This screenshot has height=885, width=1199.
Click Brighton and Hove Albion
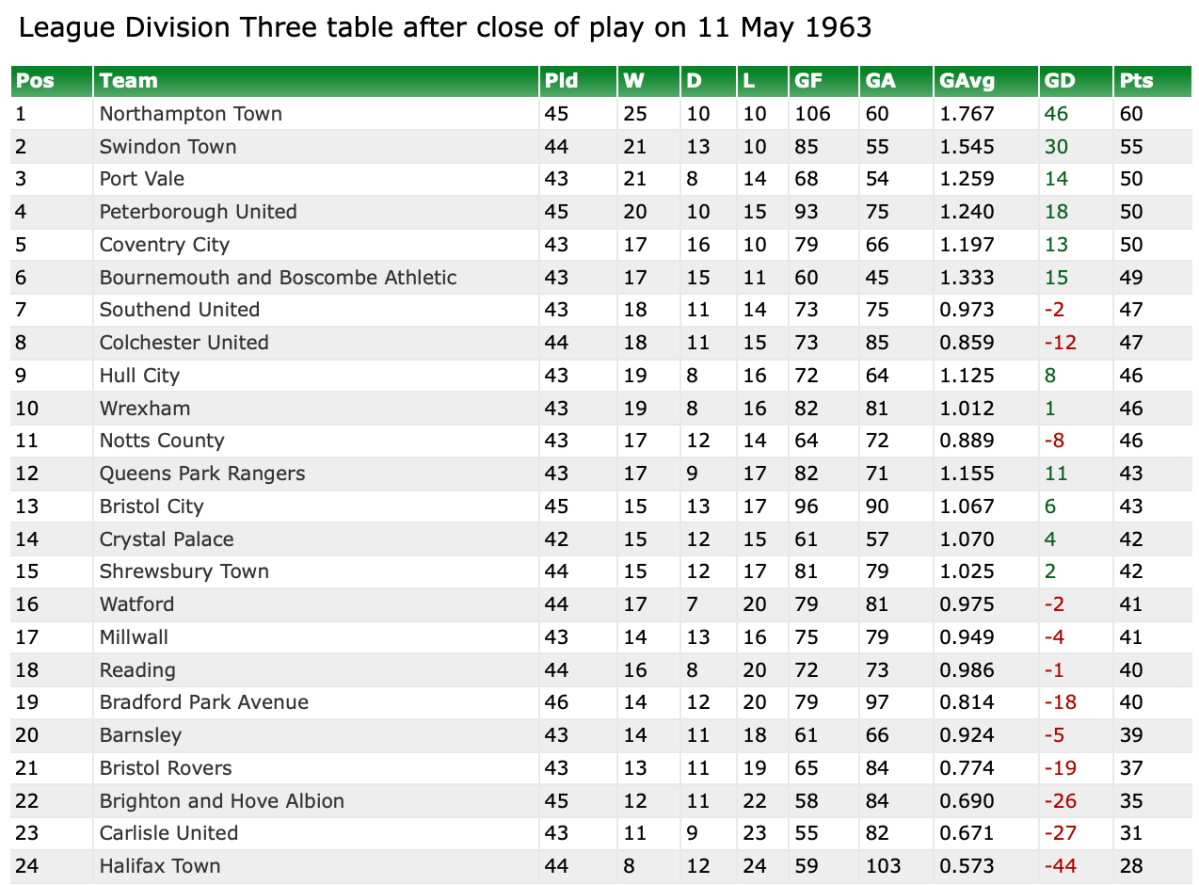coord(221,801)
